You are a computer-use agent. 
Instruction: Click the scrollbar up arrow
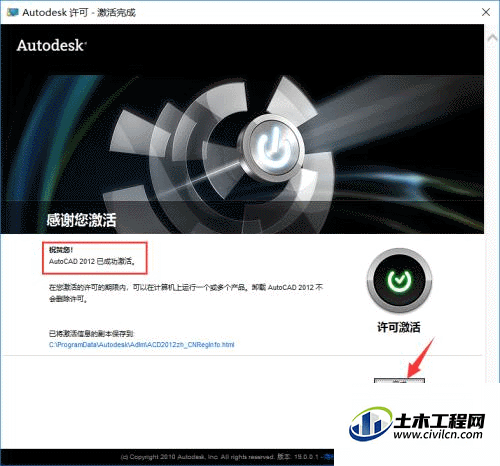coord(492,38)
